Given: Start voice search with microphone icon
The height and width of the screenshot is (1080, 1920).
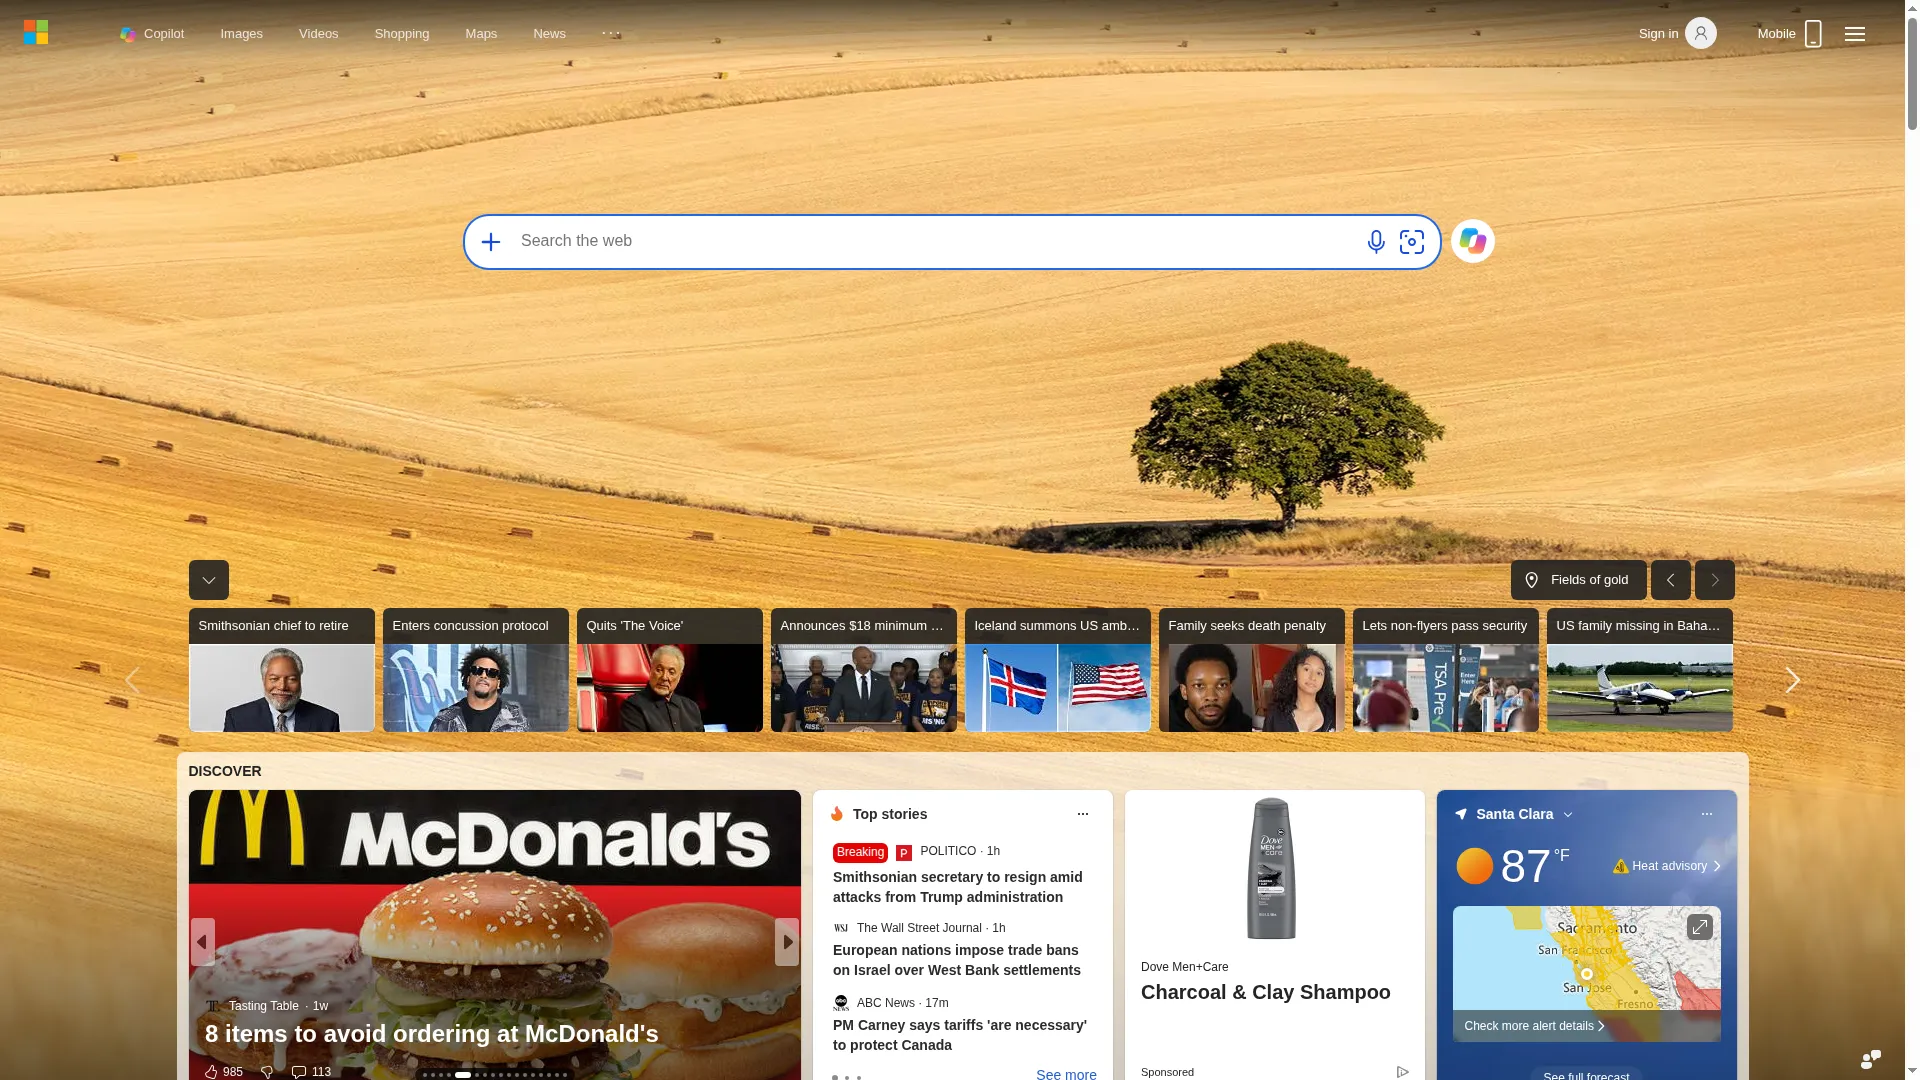Looking at the screenshot, I should tap(1376, 242).
